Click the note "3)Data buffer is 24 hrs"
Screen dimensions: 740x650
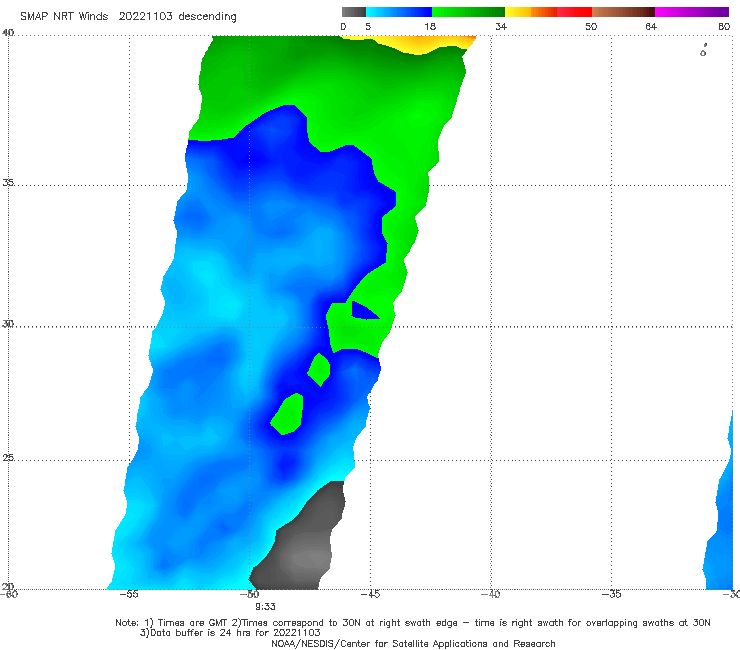230,633
